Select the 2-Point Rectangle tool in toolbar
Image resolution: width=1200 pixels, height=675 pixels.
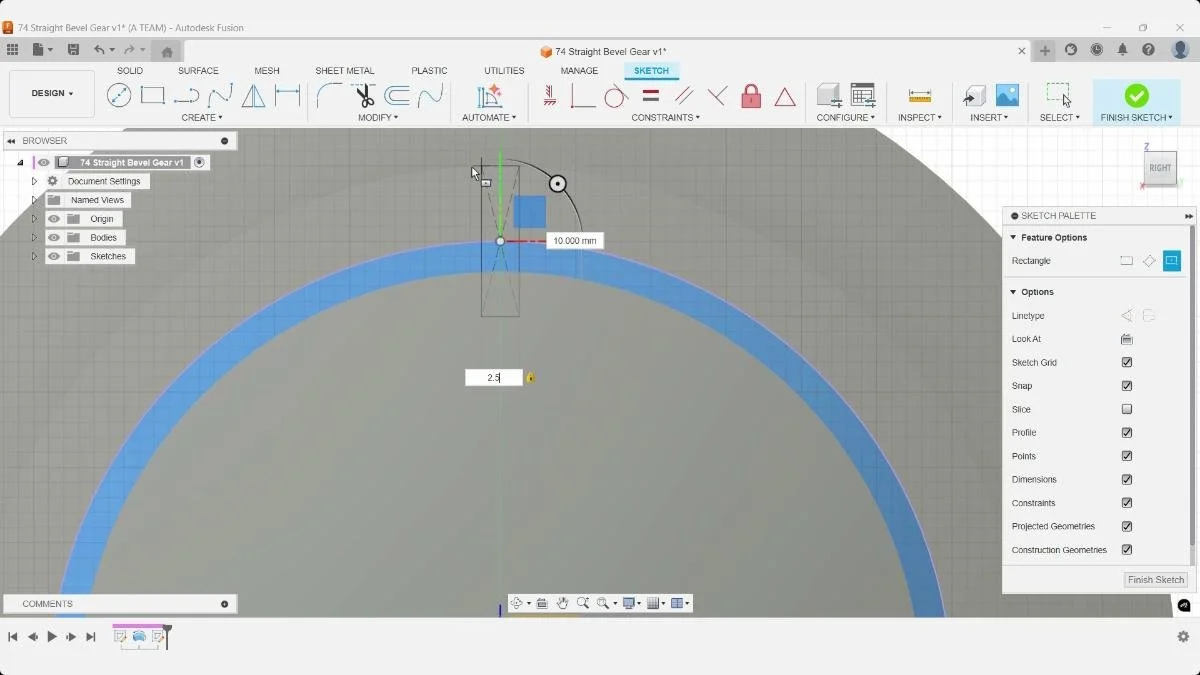(153, 96)
